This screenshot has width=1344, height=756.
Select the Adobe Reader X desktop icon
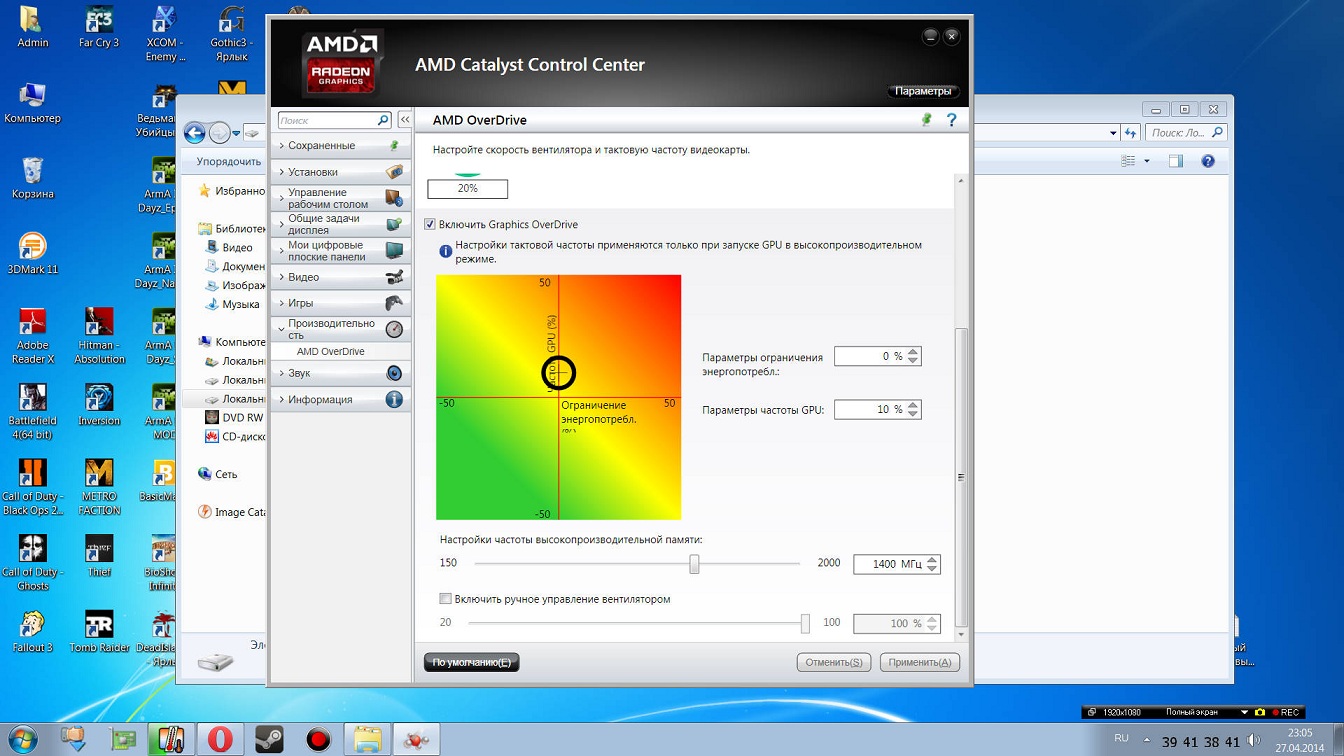tap(33, 336)
